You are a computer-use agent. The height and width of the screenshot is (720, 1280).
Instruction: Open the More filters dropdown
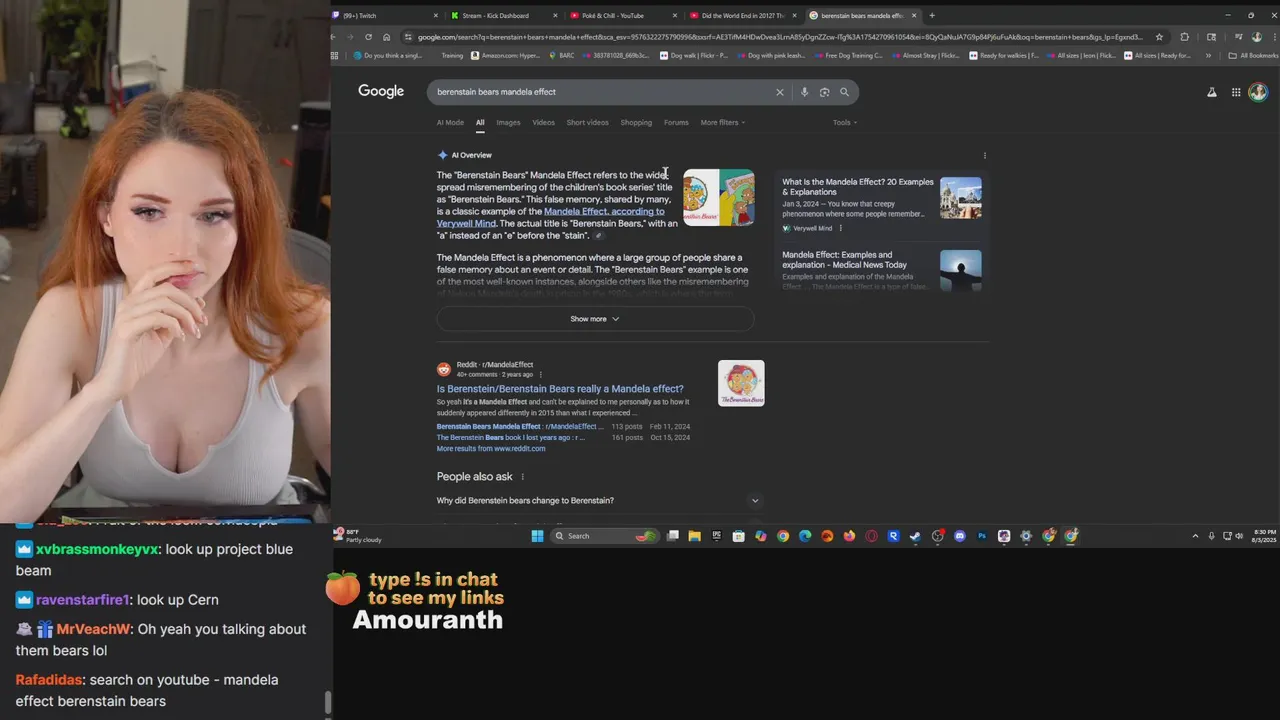click(x=723, y=122)
